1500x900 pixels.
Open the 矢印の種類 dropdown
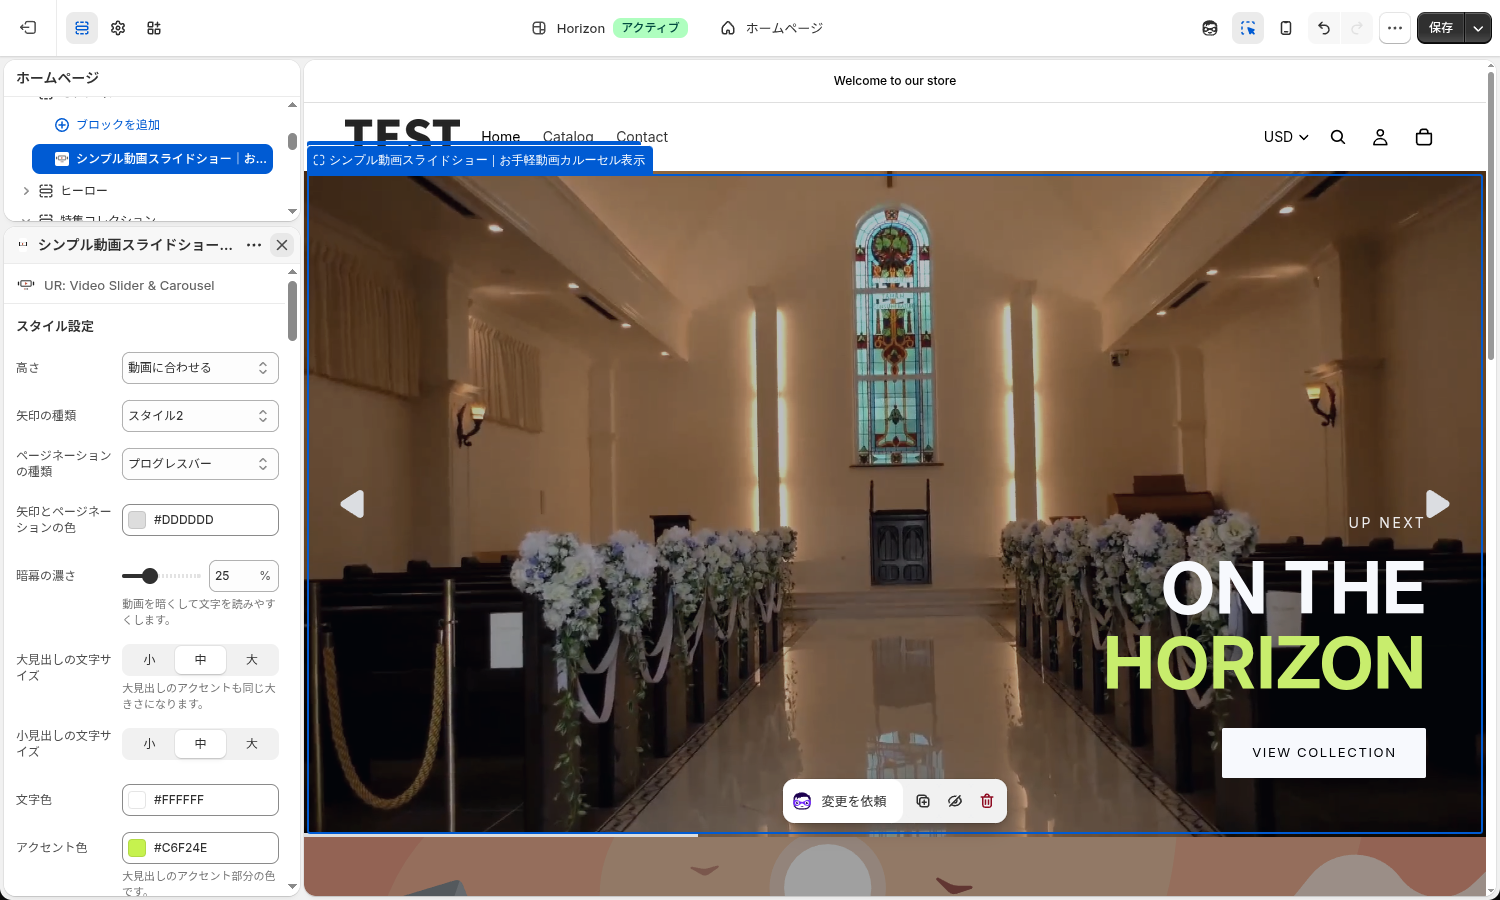click(200, 416)
